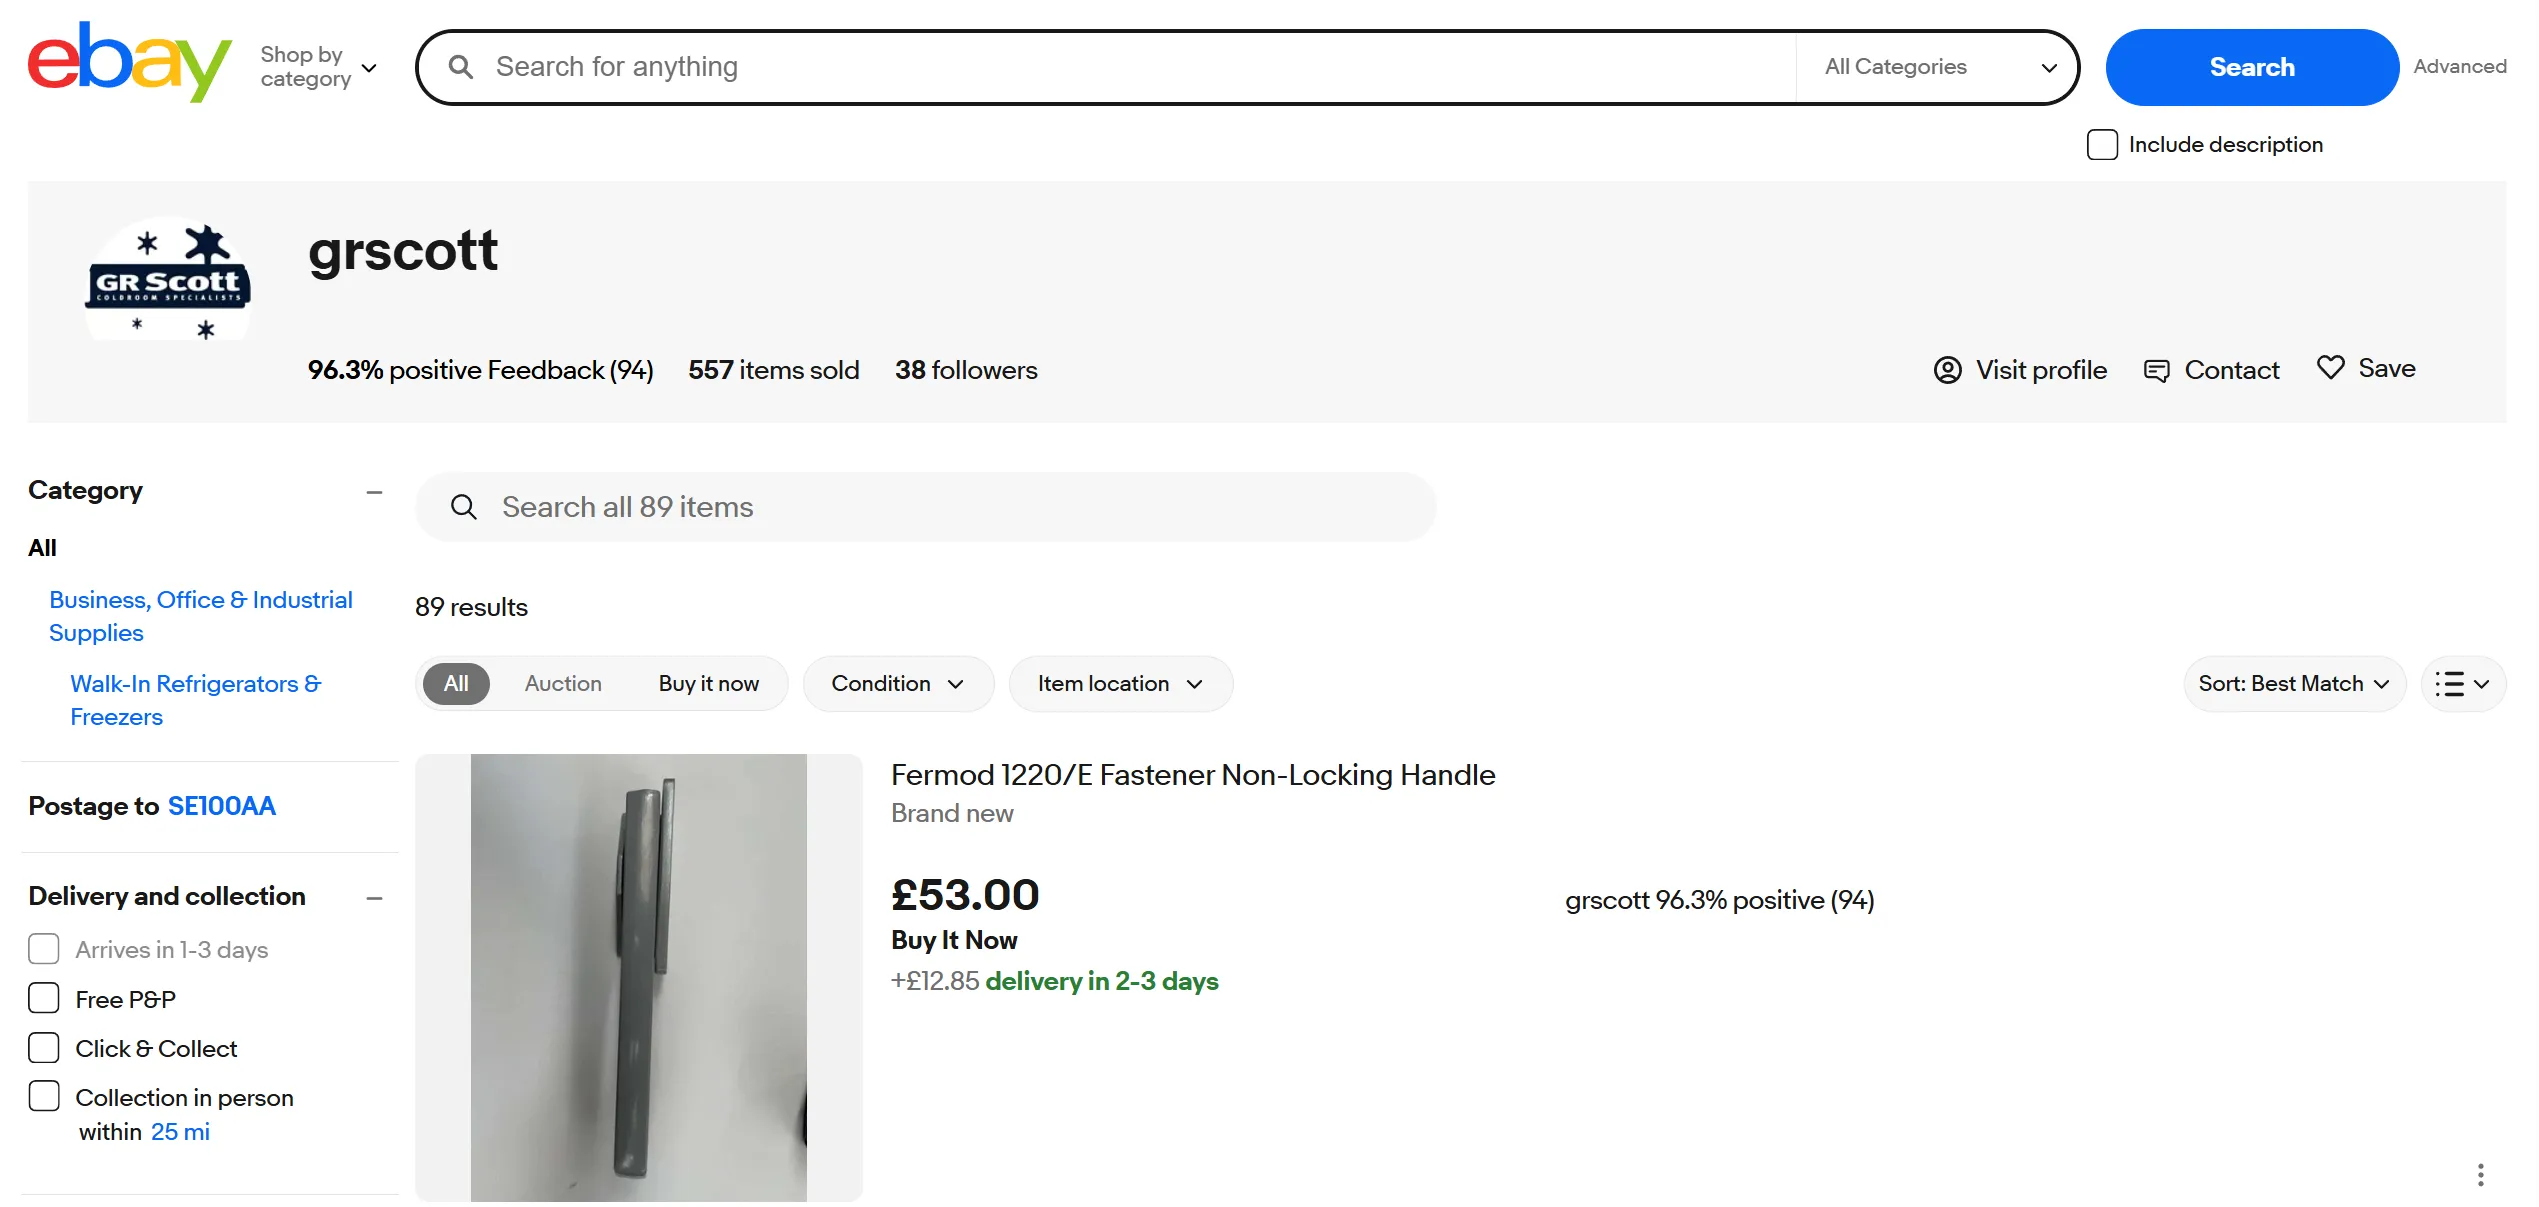The height and width of the screenshot is (1207, 2539).
Task: Click the magnifier icon in main search bar
Action: pyautogui.click(x=461, y=66)
